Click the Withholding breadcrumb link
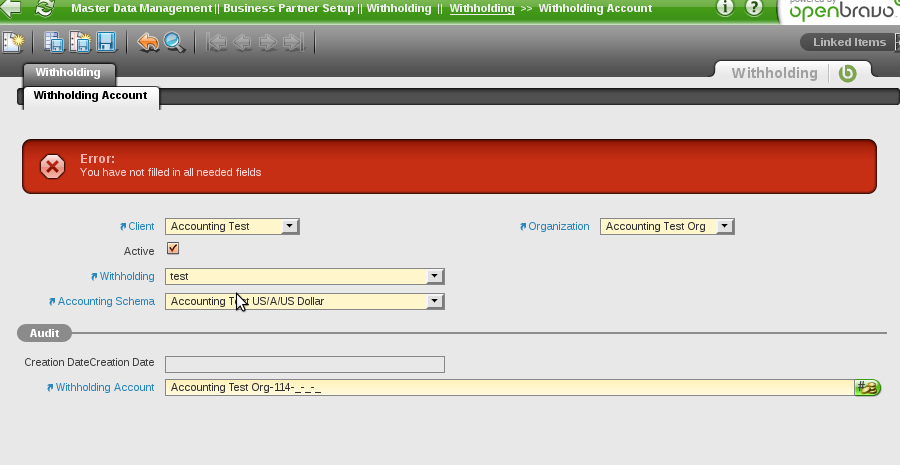The image size is (900, 465). coord(482,9)
